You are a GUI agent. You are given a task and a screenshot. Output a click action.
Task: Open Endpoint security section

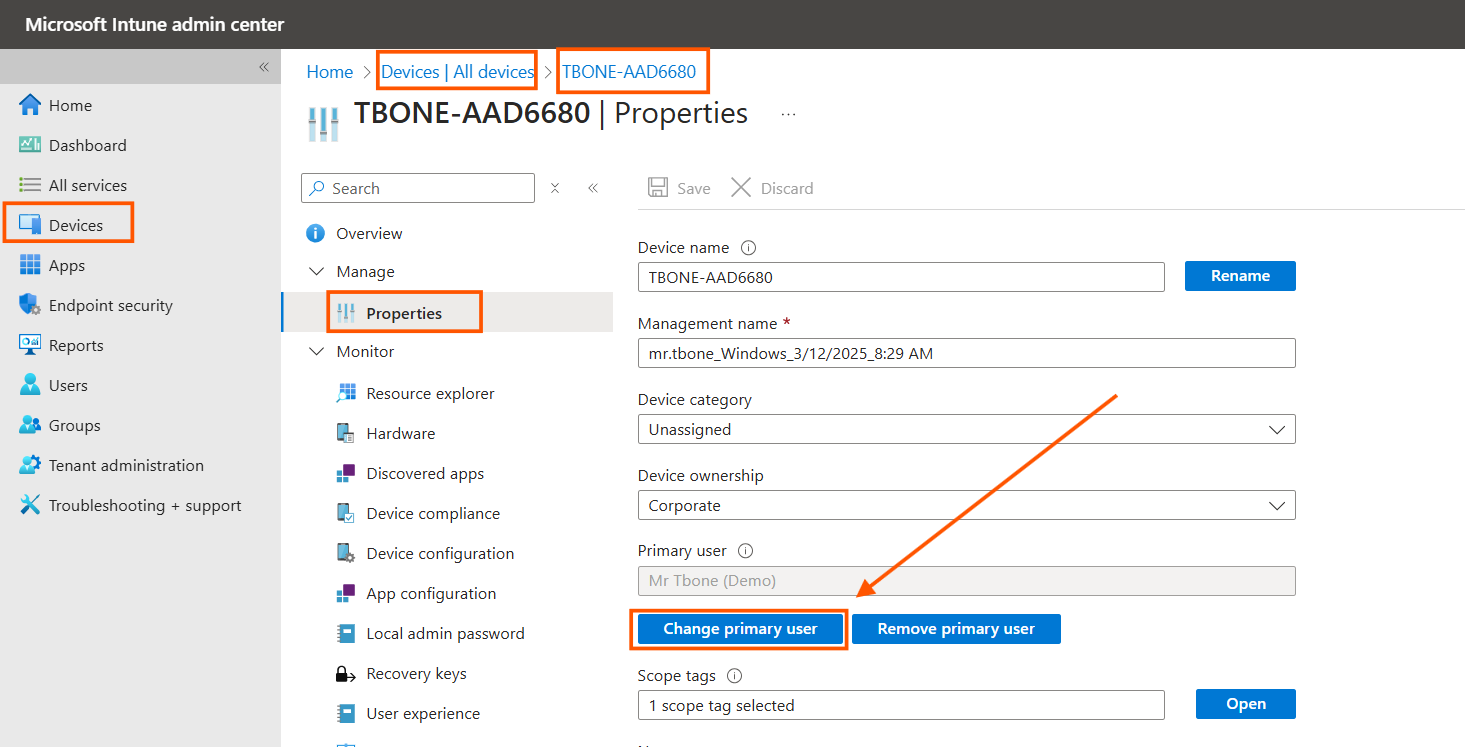click(111, 305)
